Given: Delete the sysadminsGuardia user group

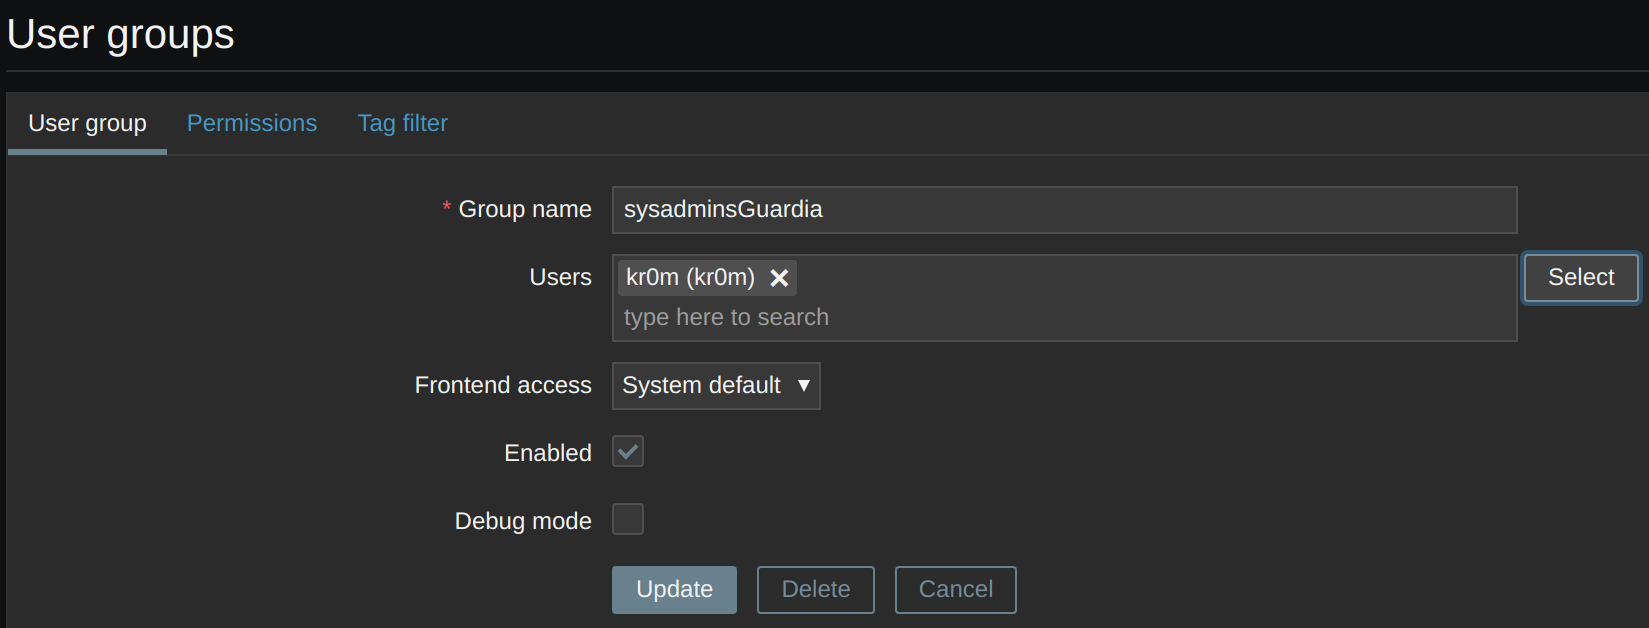Looking at the screenshot, I should click(x=815, y=590).
